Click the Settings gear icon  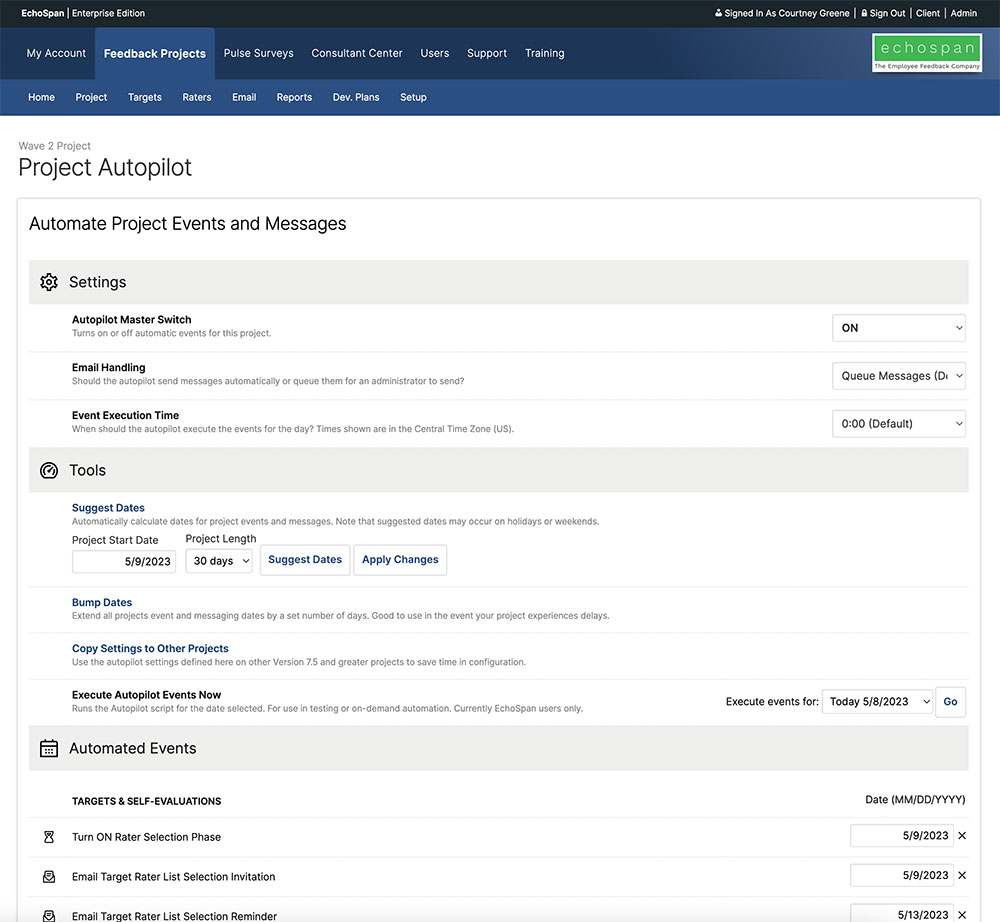coord(49,282)
